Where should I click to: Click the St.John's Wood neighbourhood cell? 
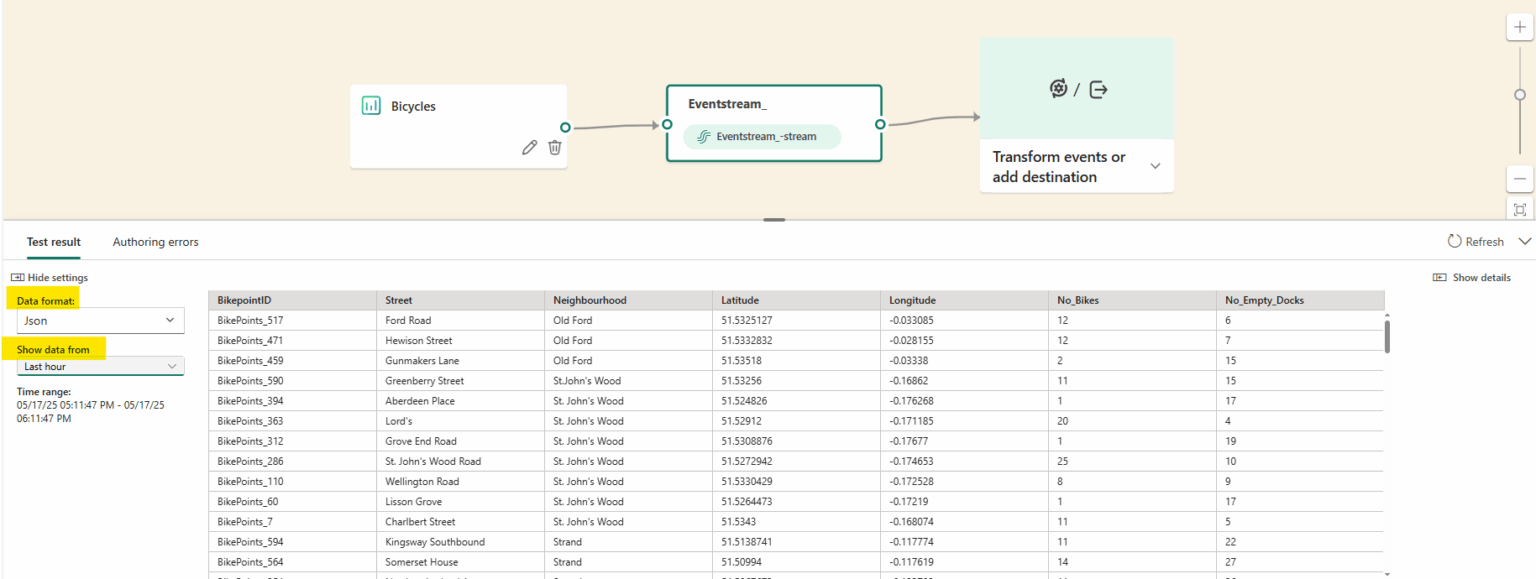[x=629, y=380]
